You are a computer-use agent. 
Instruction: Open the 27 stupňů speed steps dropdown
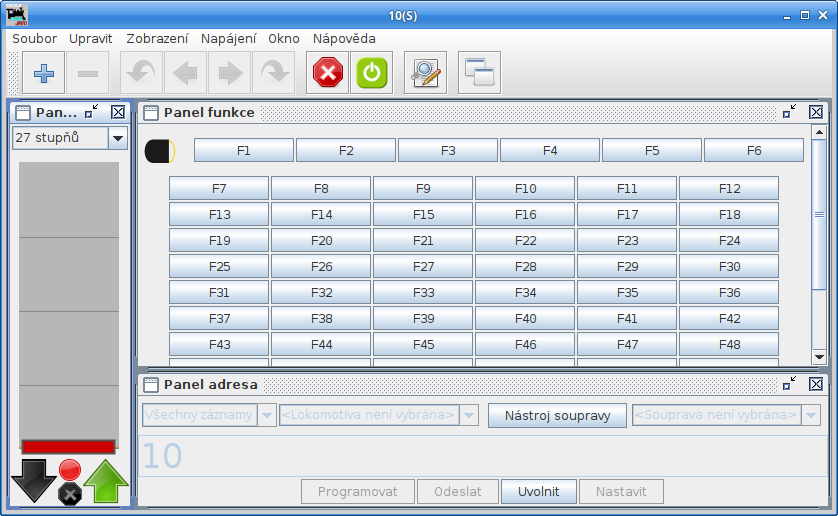(117, 138)
